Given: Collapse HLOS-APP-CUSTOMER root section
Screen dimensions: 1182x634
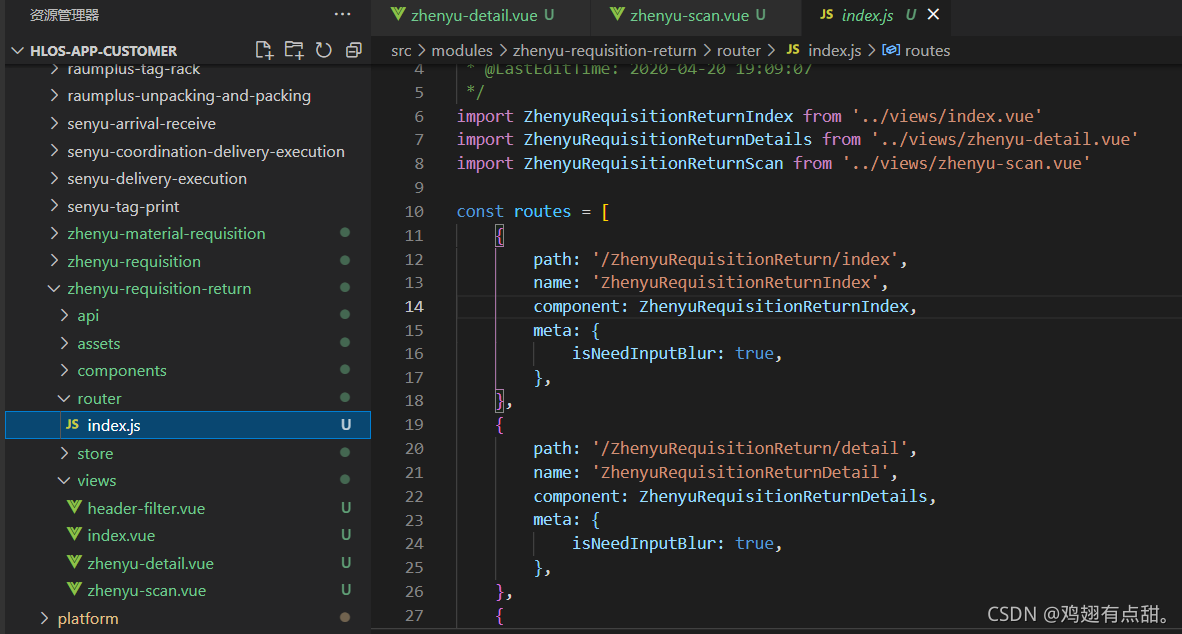Looking at the screenshot, I should click(103, 51).
